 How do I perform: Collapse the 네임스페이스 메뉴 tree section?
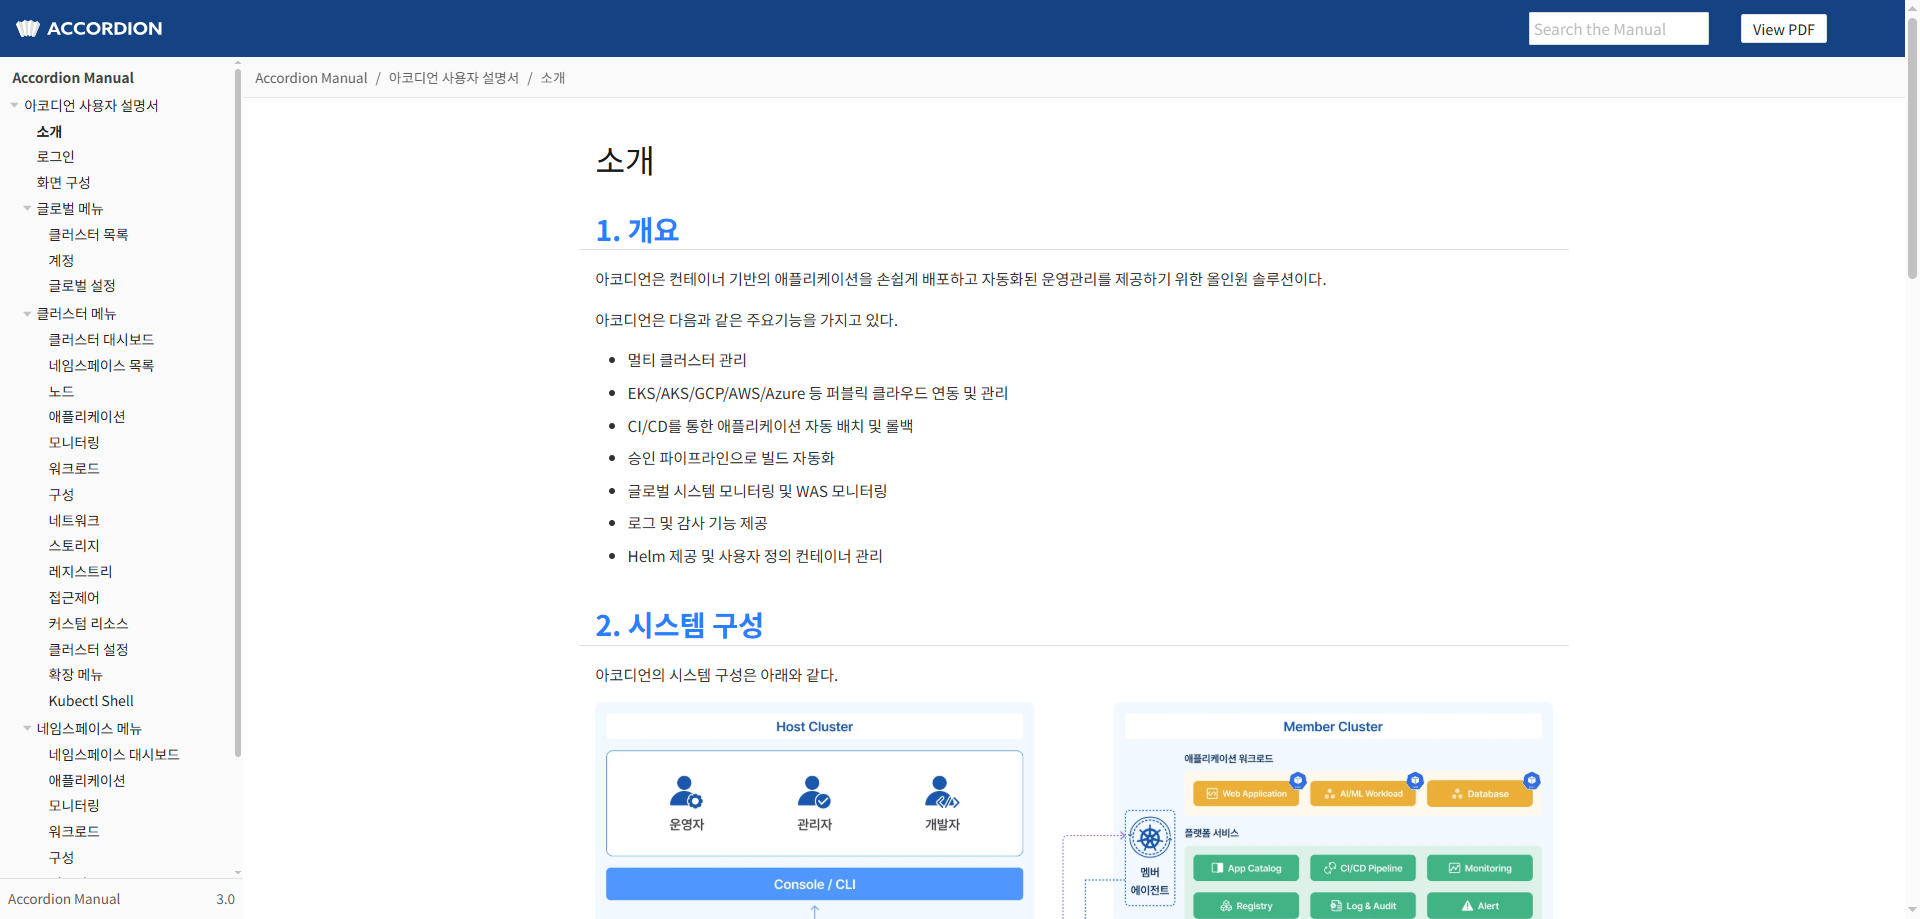click(27, 728)
